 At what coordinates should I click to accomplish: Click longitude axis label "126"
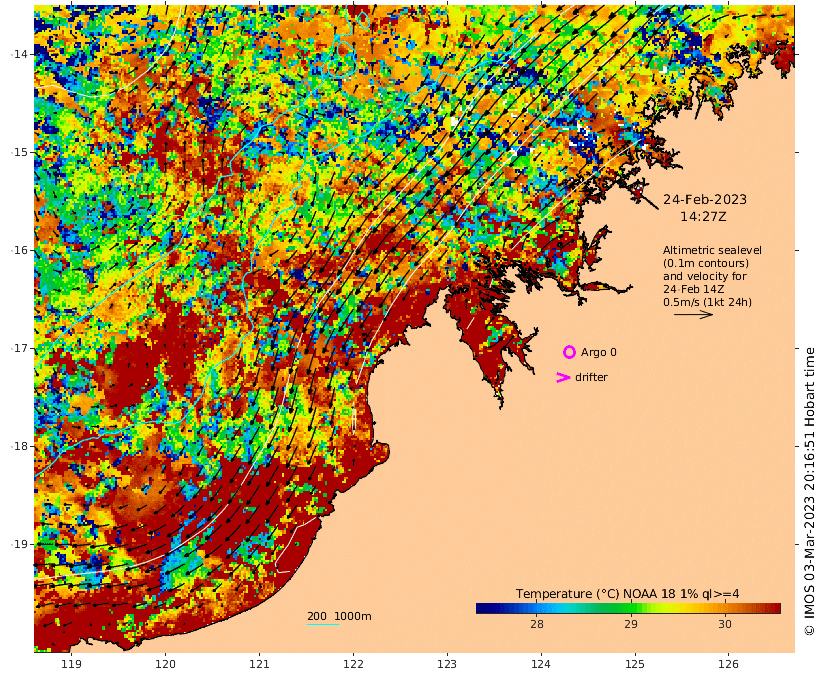(x=728, y=664)
